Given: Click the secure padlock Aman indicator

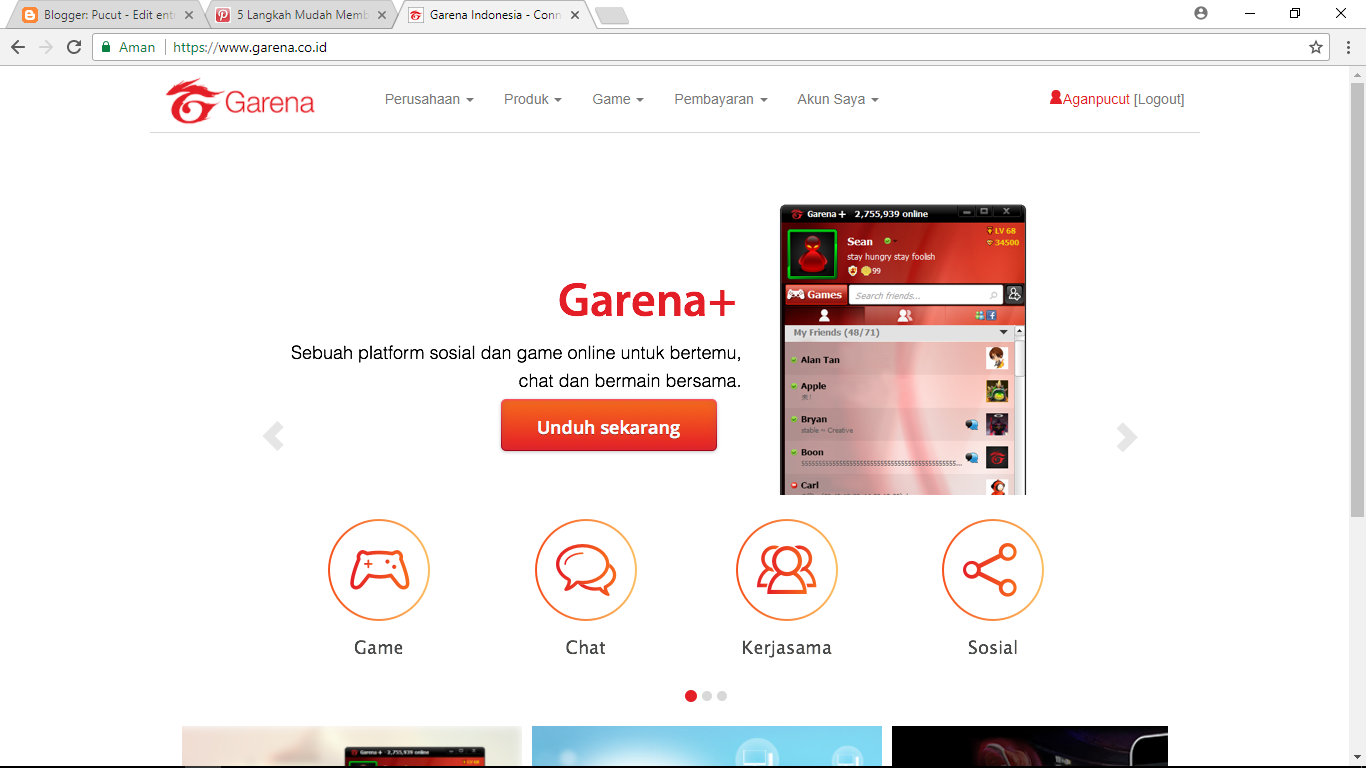Looking at the screenshot, I should coord(128,47).
